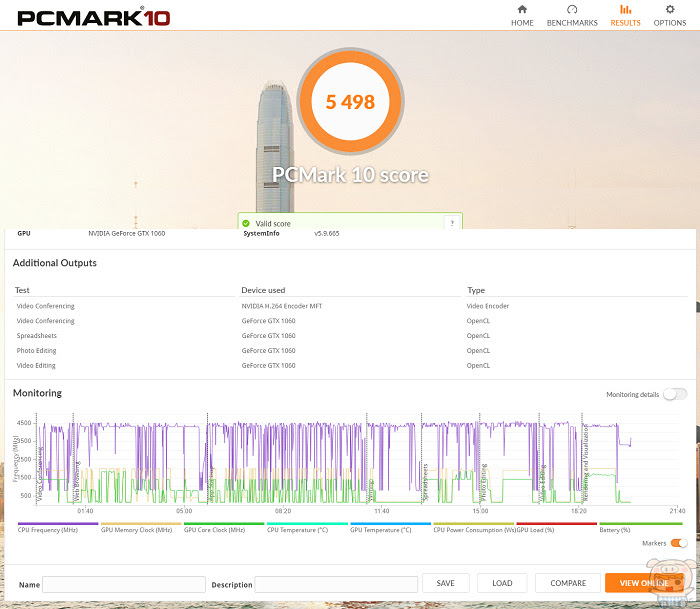Click the Rendering and Visualization chart marker
The height and width of the screenshot is (609, 700).
[x=586, y=462]
